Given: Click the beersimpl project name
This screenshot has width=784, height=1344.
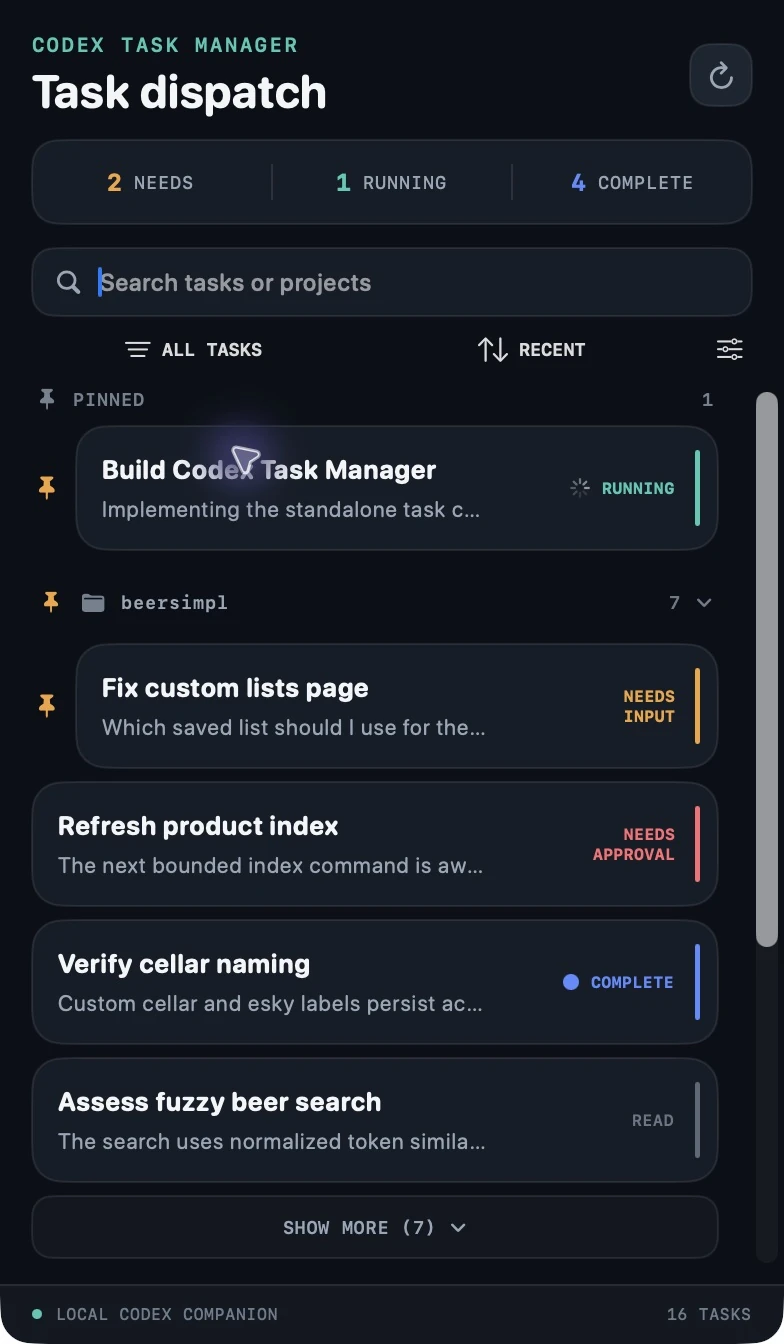Looking at the screenshot, I should [x=174, y=602].
